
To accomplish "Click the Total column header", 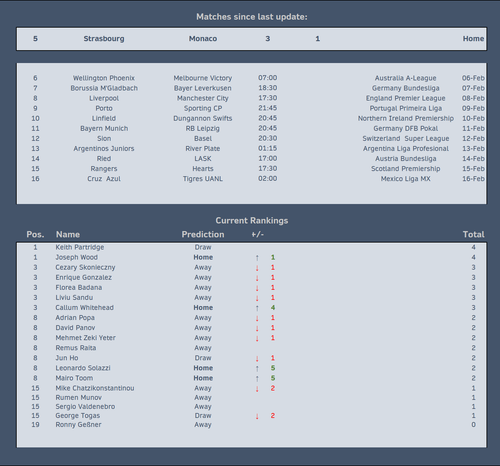I will (473, 234).
